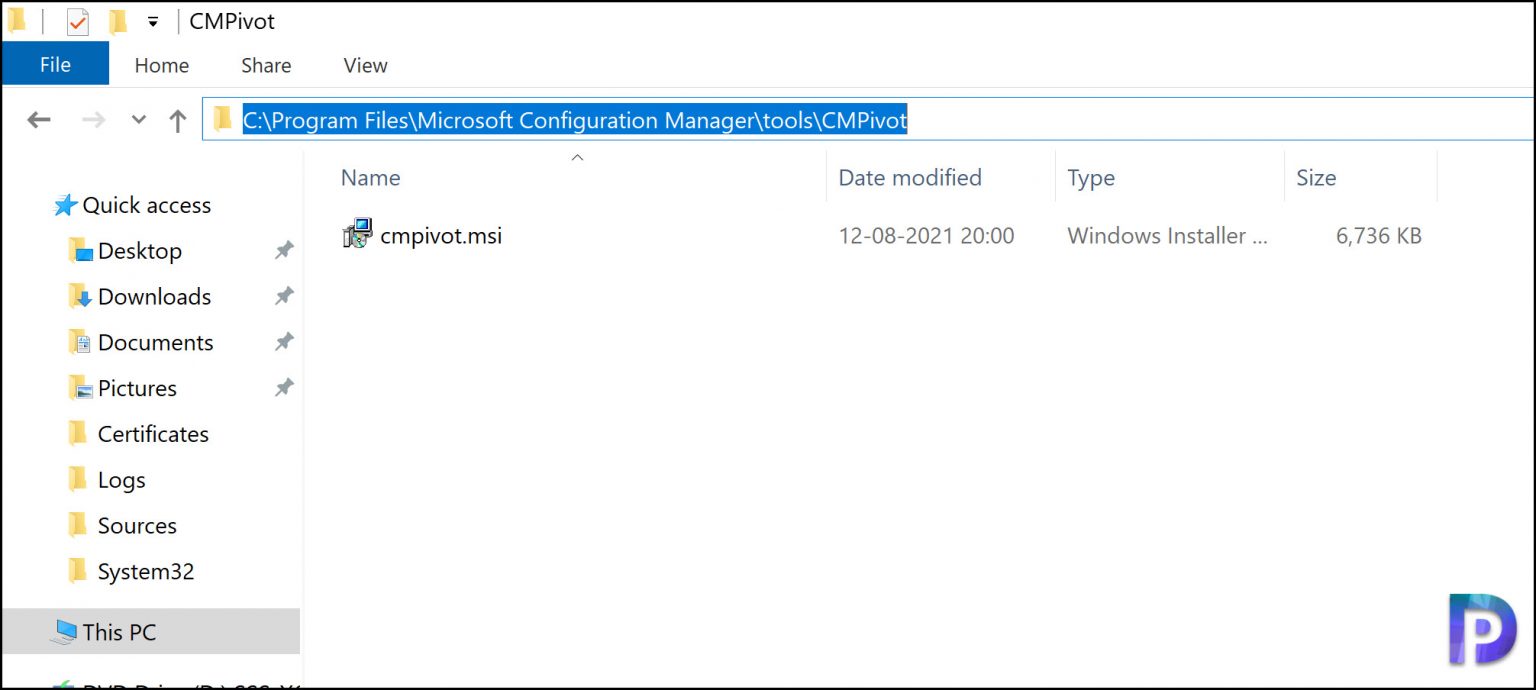Click the pin icon next to Documents
Image resolution: width=1536 pixels, height=690 pixels.
(x=284, y=342)
